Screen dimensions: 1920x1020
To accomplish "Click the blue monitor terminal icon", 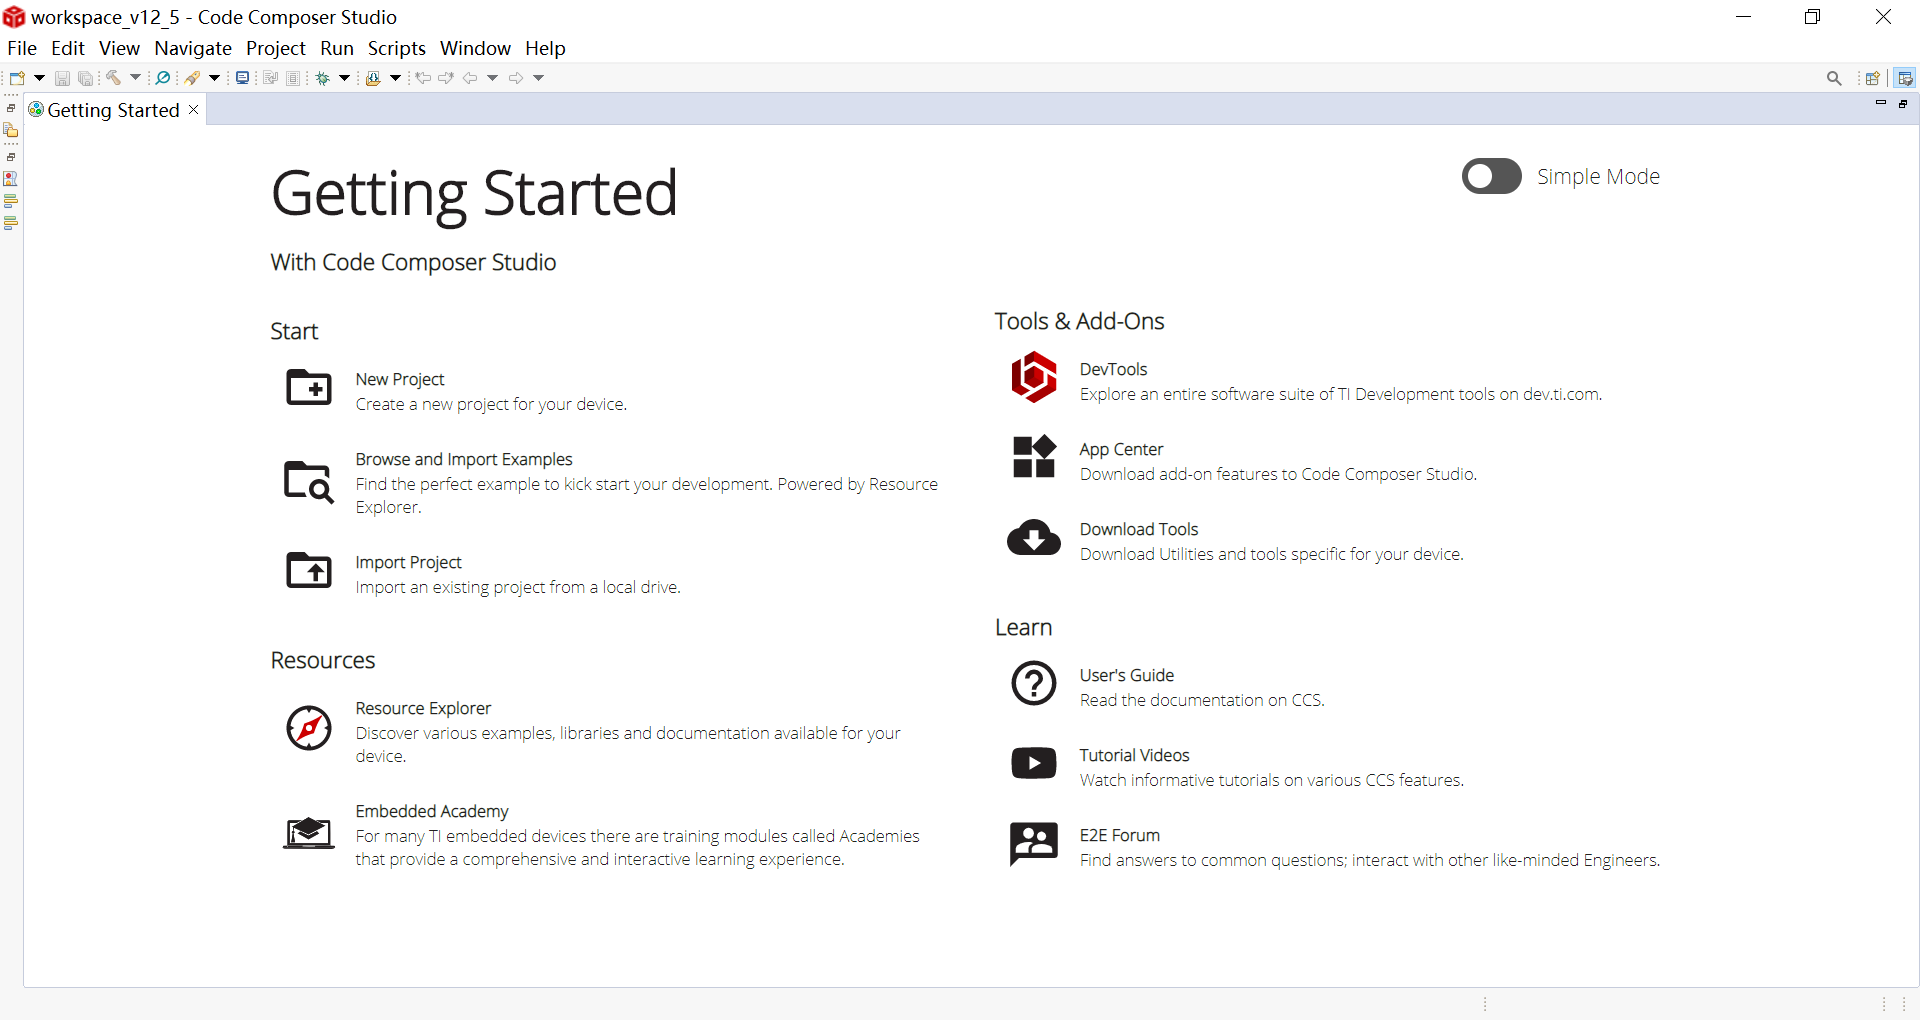I will coord(242,78).
